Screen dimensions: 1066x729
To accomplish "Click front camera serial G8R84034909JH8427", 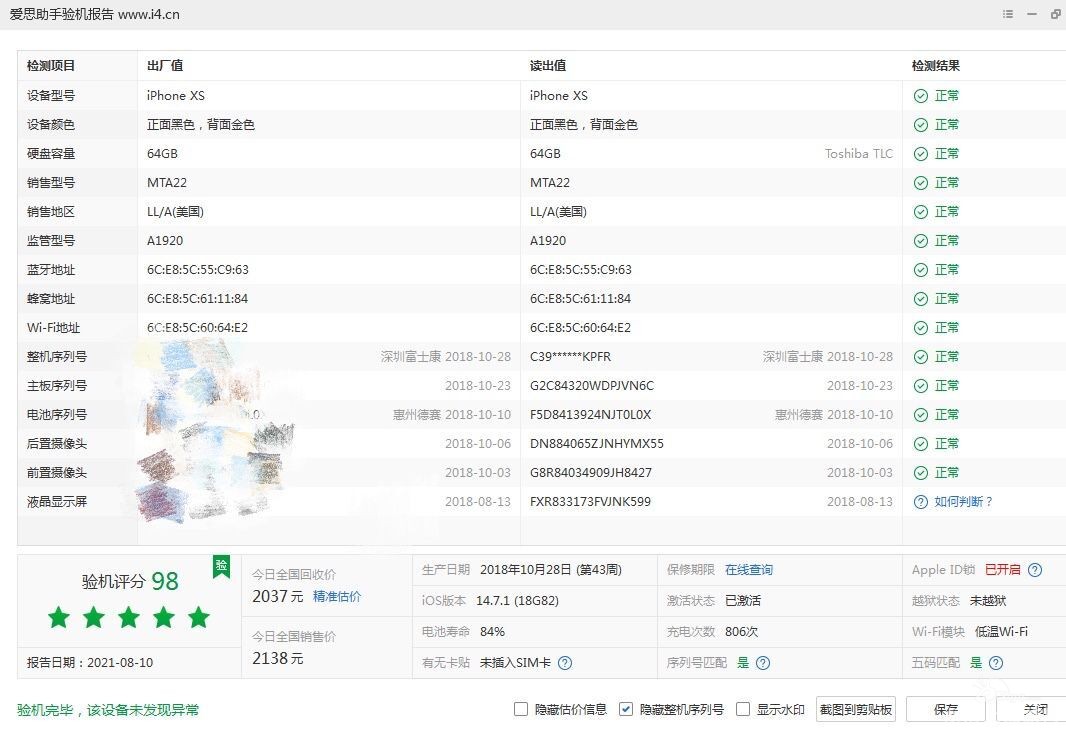I will point(591,473).
